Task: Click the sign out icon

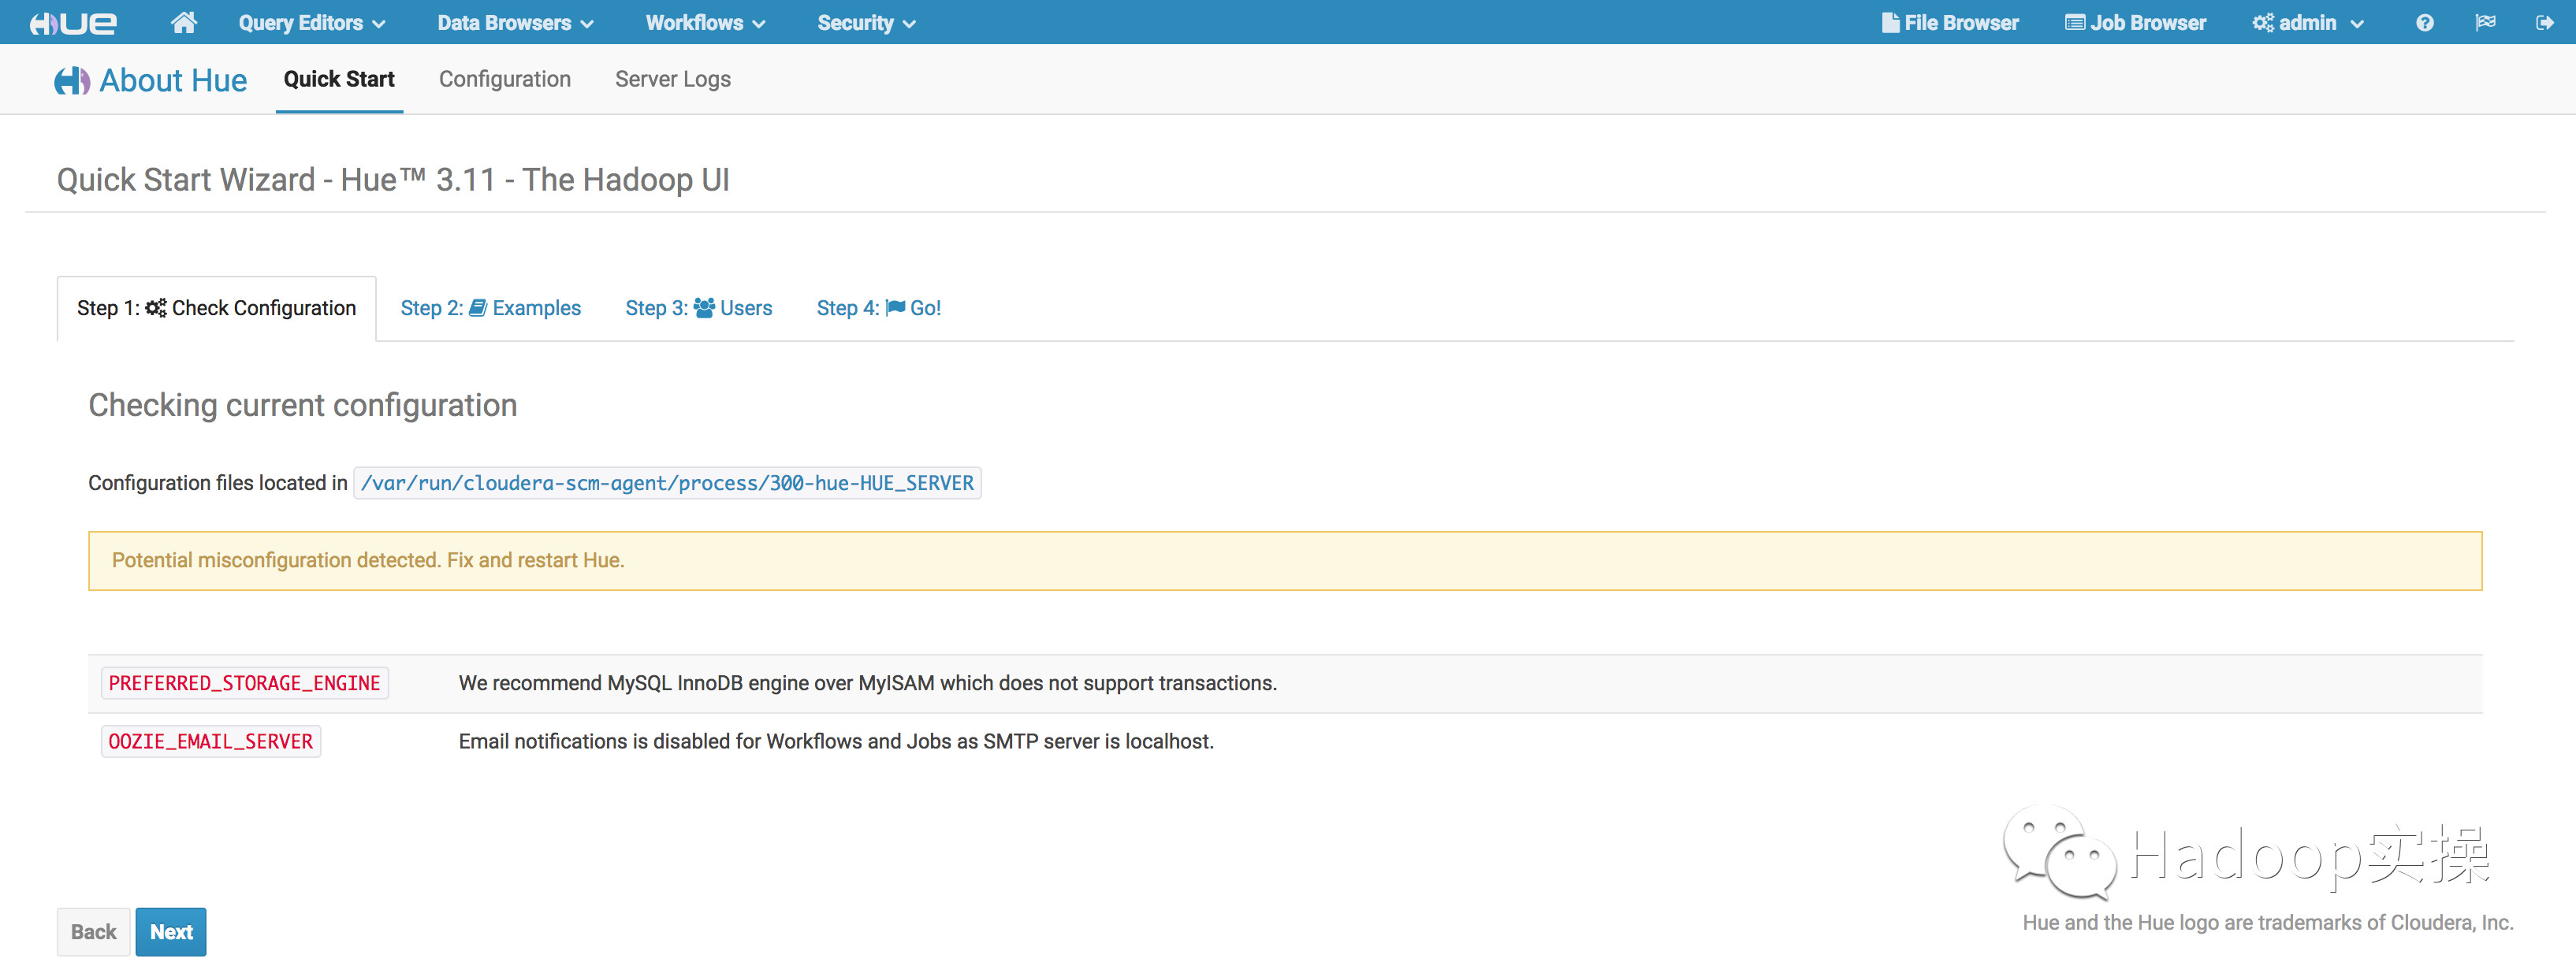Action: (x=2545, y=22)
